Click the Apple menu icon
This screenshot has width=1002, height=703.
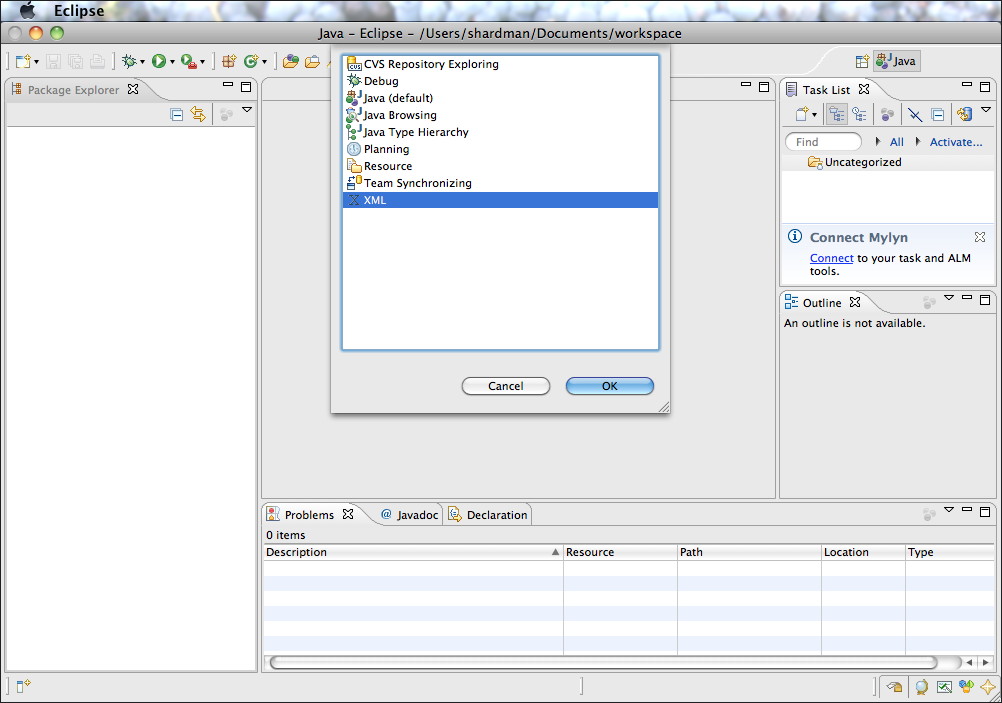tap(27, 11)
